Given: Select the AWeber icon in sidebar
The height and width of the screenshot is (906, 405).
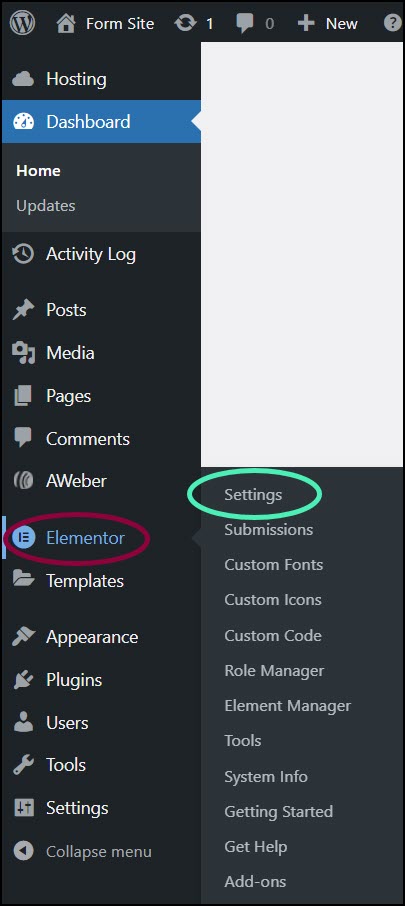Looking at the screenshot, I should click(x=23, y=481).
